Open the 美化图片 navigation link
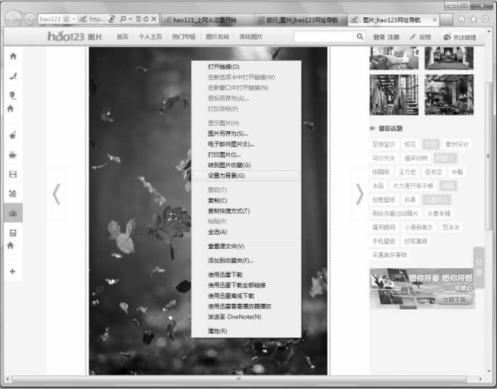This screenshot has width=497, height=389. (251, 37)
